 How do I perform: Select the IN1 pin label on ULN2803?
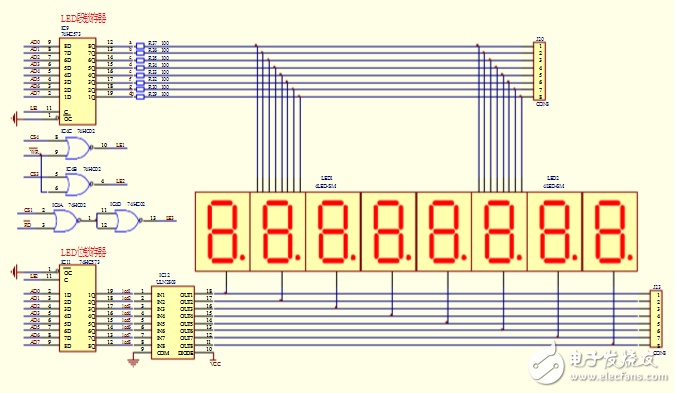pyautogui.click(x=160, y=295)
